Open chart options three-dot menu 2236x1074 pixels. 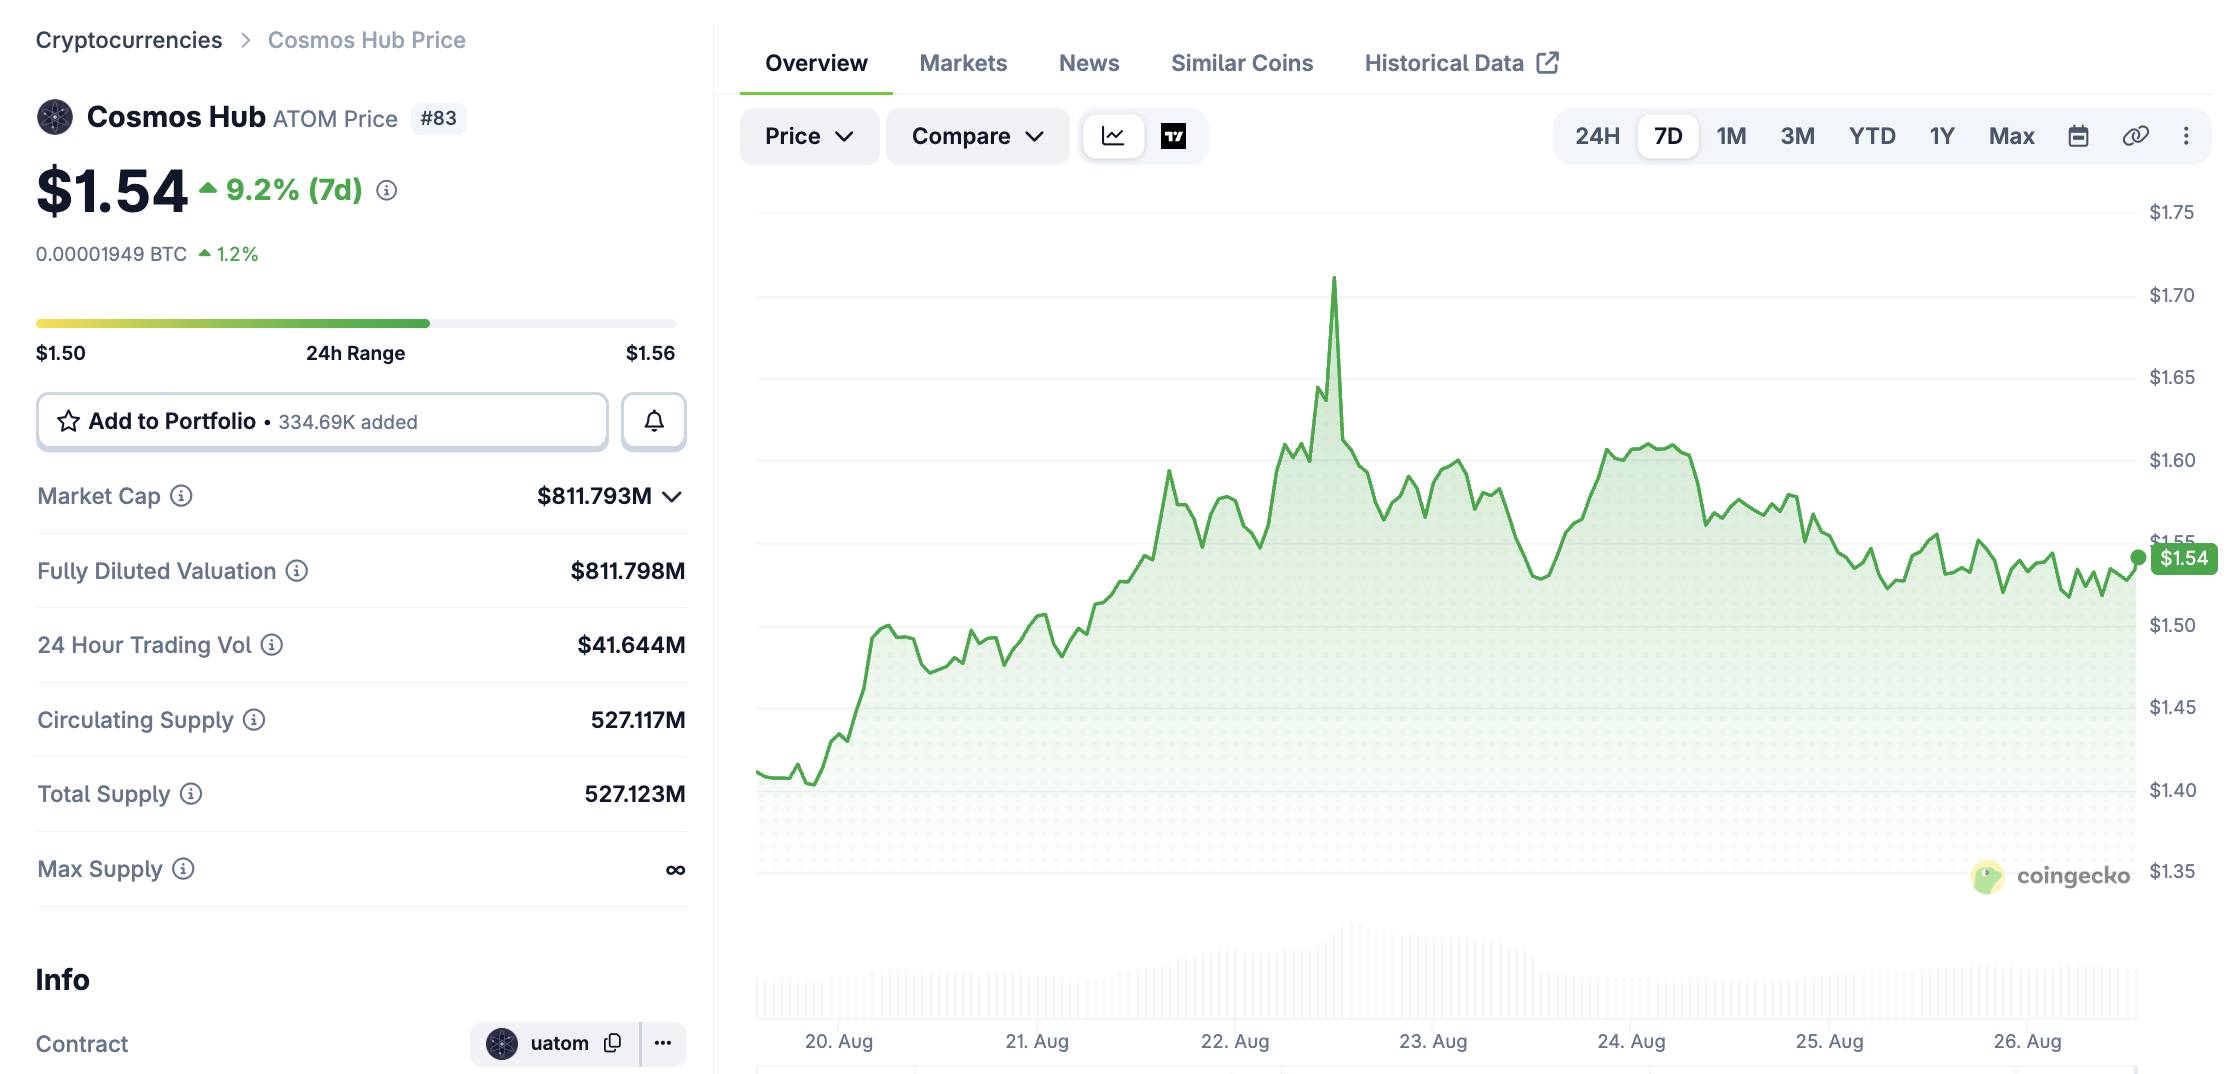(2186, 136)
